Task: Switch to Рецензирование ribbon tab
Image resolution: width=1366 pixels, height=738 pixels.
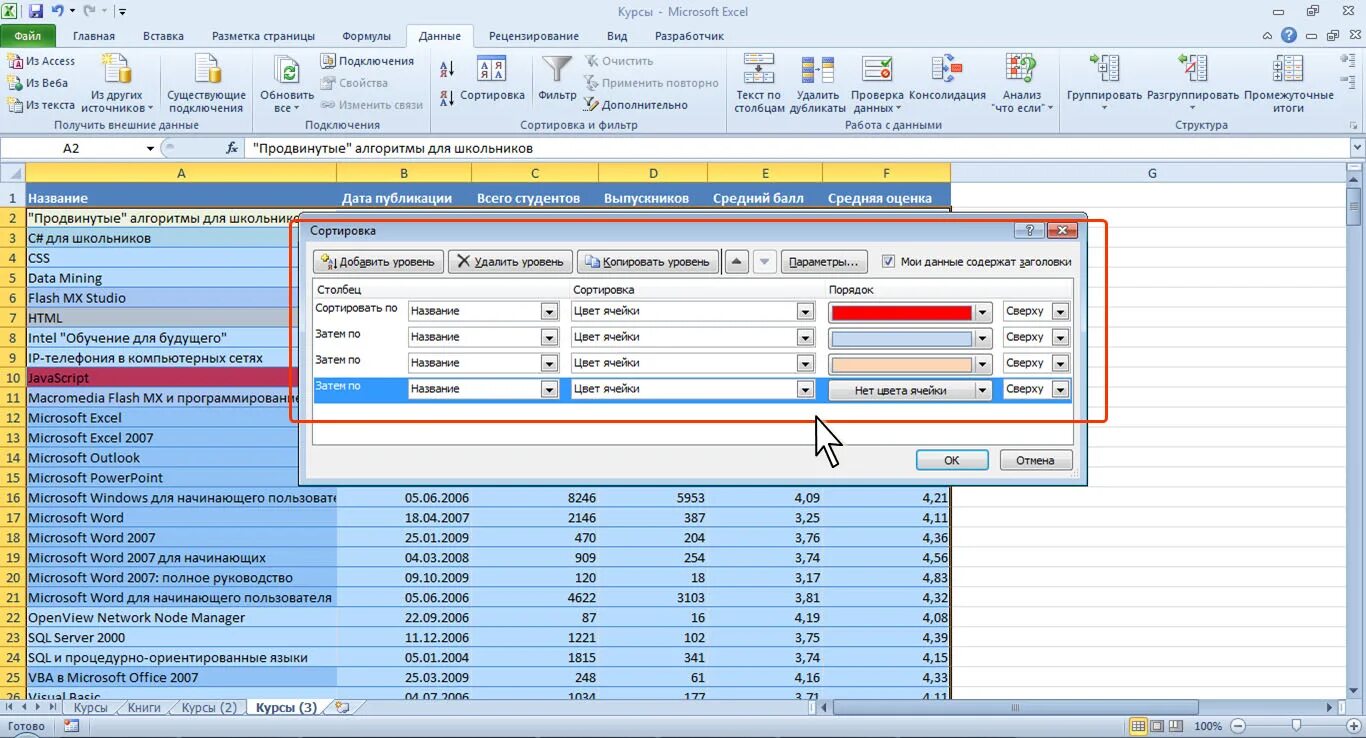Action: tap(533, 36)
